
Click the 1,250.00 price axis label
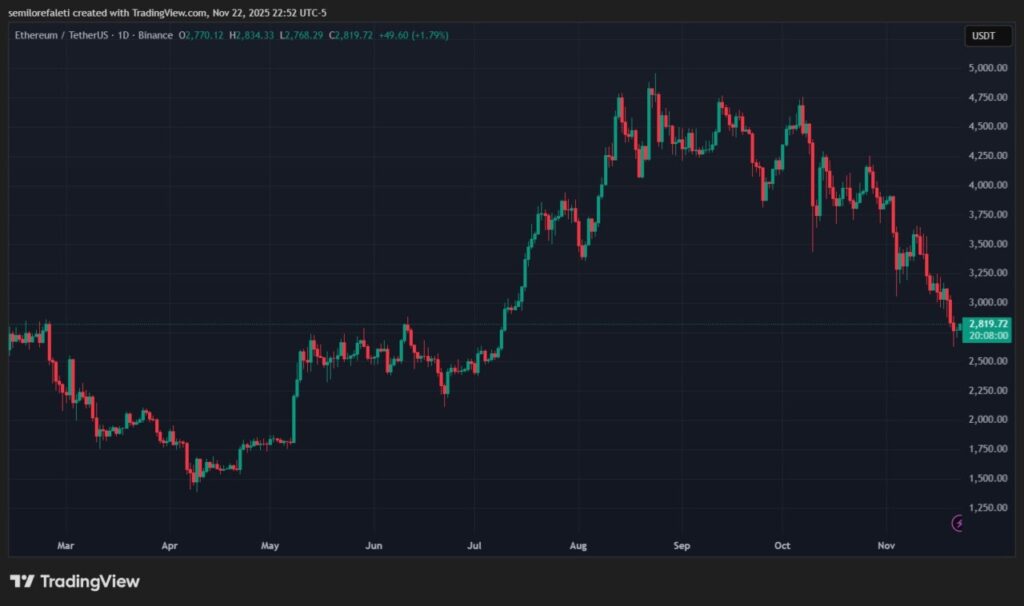[988, 507]
